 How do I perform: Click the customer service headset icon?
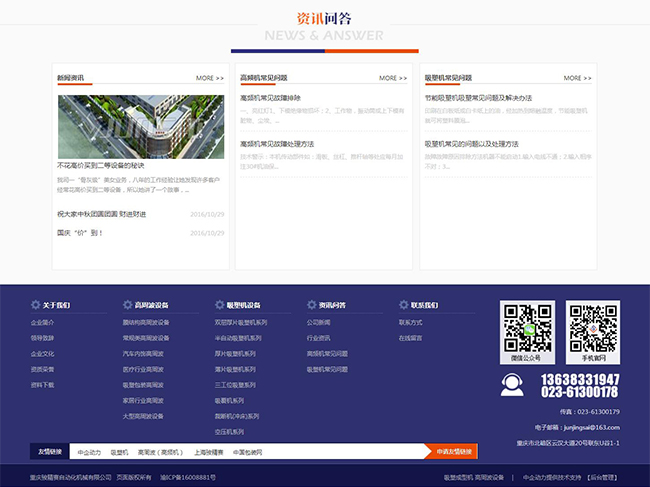(512, 385)
